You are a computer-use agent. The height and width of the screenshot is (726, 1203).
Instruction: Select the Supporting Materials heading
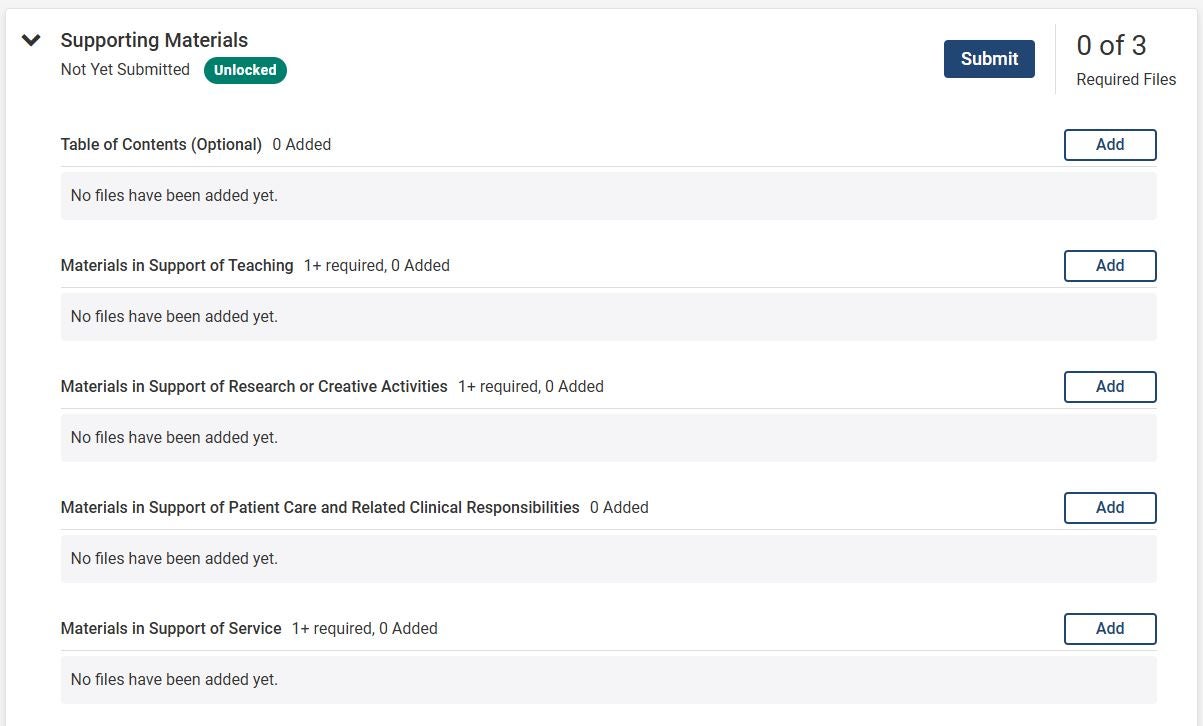tap(154, 40)
